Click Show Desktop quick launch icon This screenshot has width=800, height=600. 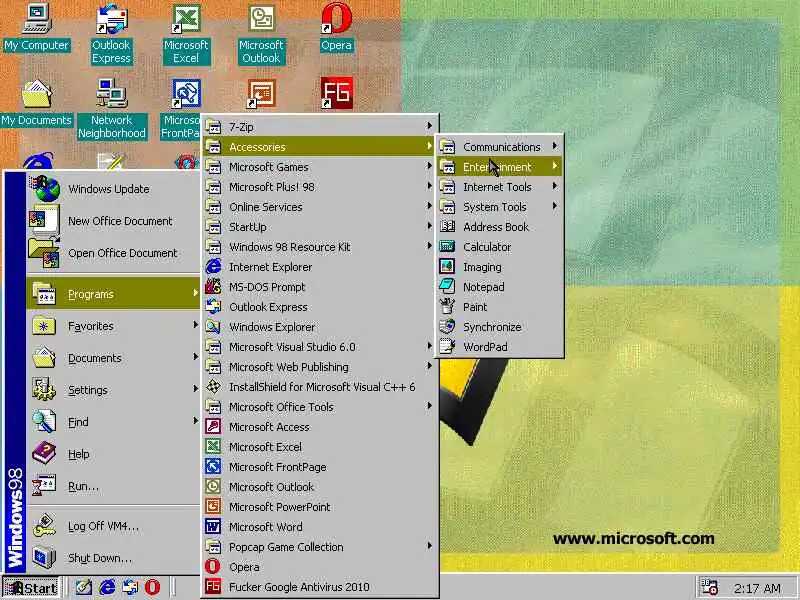click(84, 588)
